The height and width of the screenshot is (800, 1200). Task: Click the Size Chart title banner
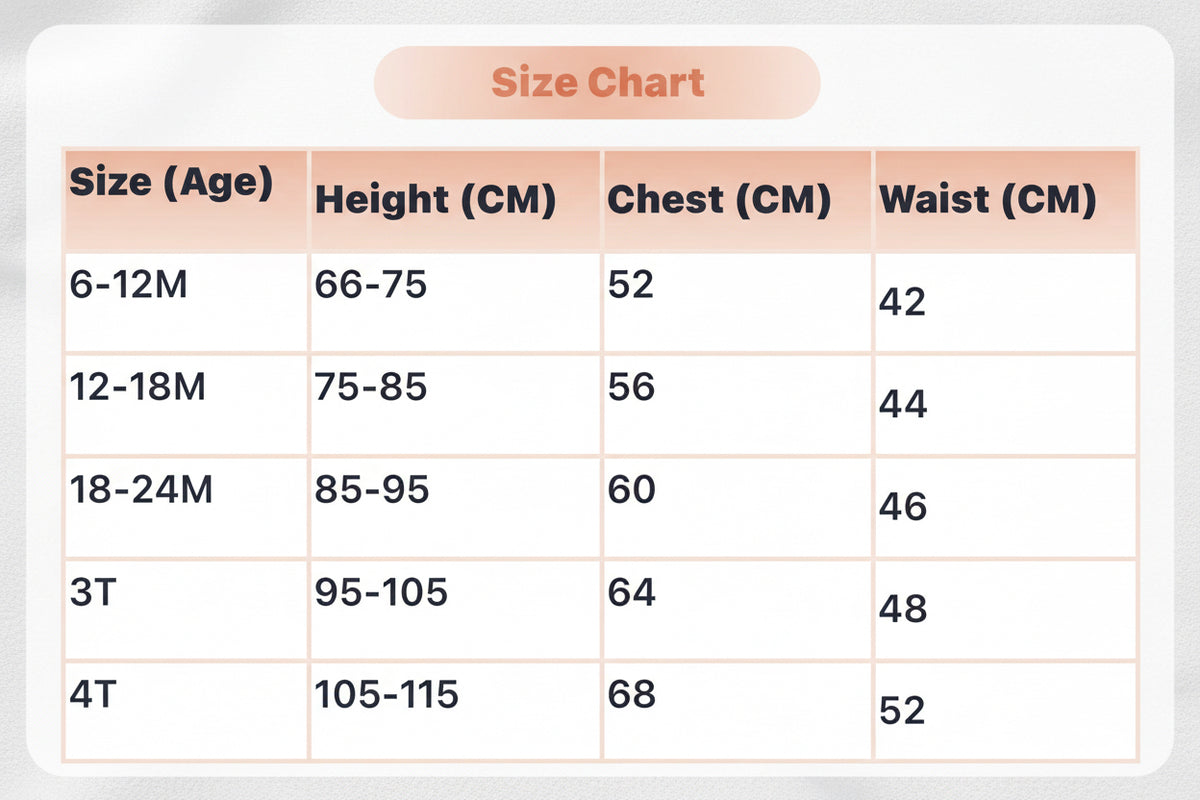[597, 82]
